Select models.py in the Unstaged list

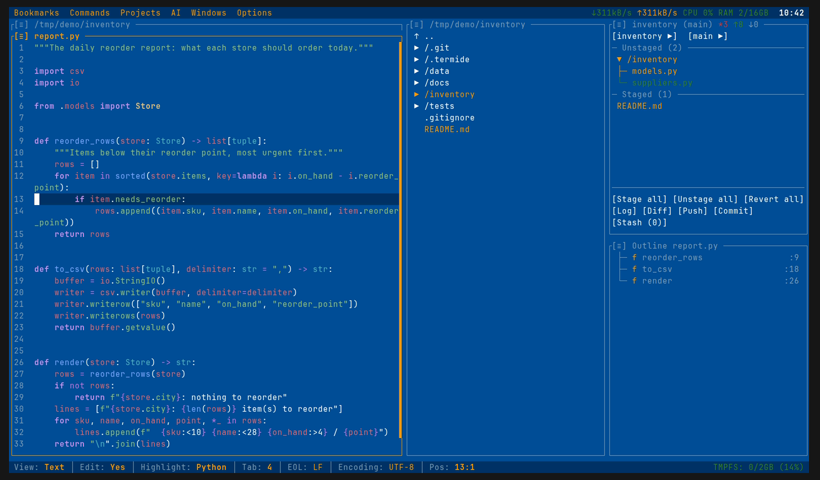654,71
